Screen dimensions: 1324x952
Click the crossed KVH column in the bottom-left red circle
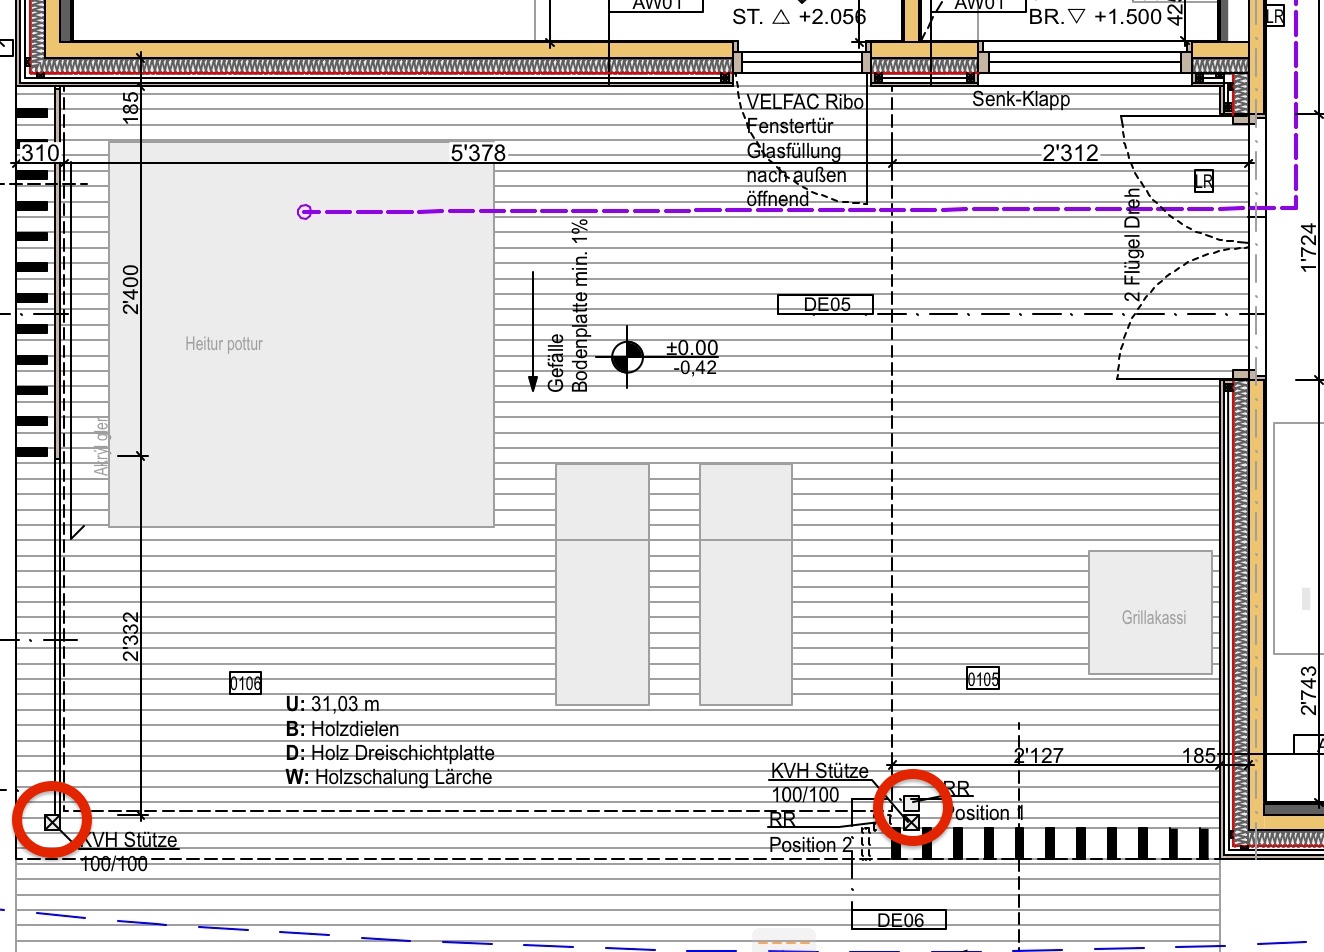pos(52,822)
